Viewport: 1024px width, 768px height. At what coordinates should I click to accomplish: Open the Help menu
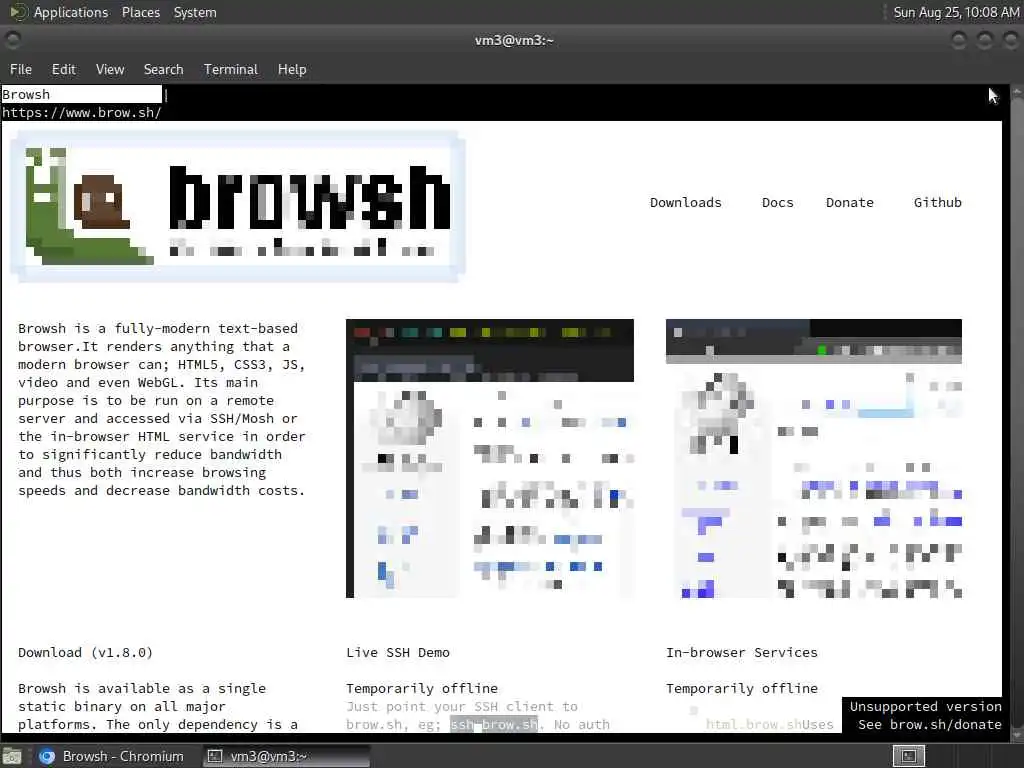coord(292,69)
